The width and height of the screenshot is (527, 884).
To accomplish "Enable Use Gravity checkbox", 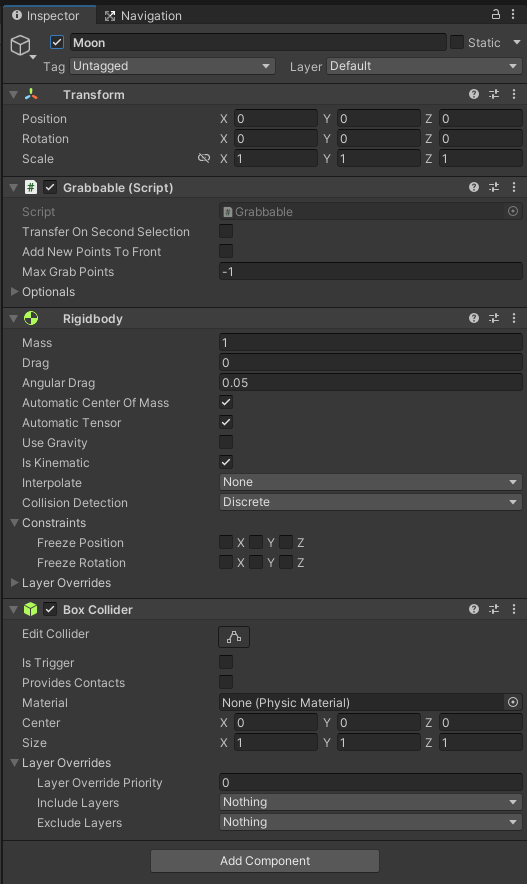I will point(226,442).
